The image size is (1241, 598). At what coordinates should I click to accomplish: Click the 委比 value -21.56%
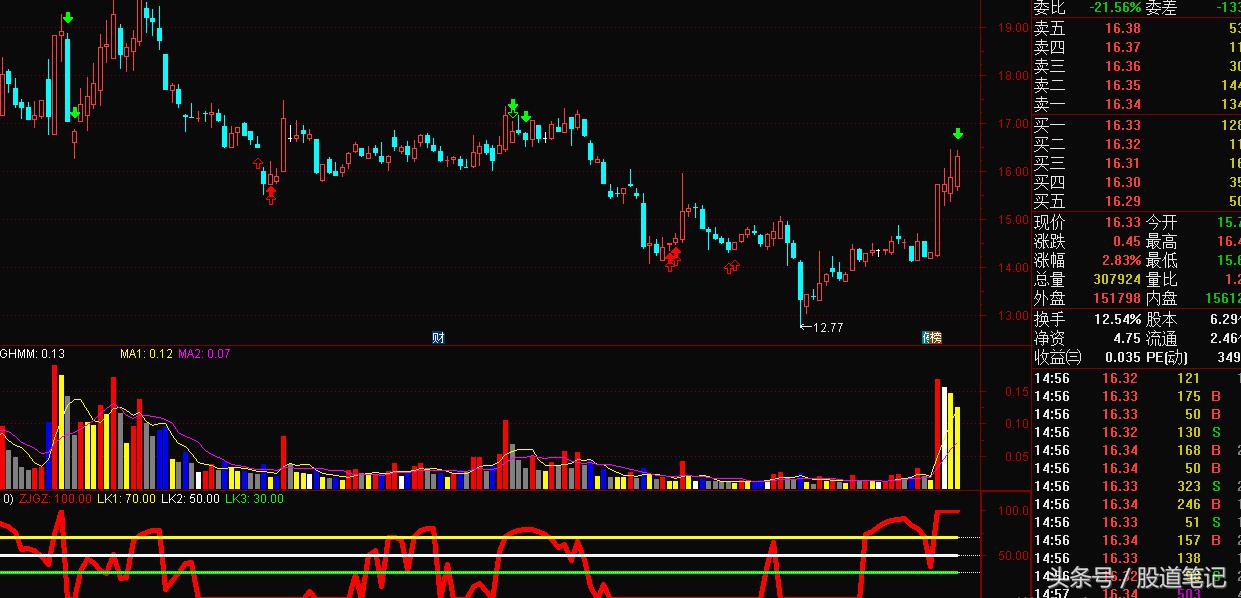point(1116,7)
